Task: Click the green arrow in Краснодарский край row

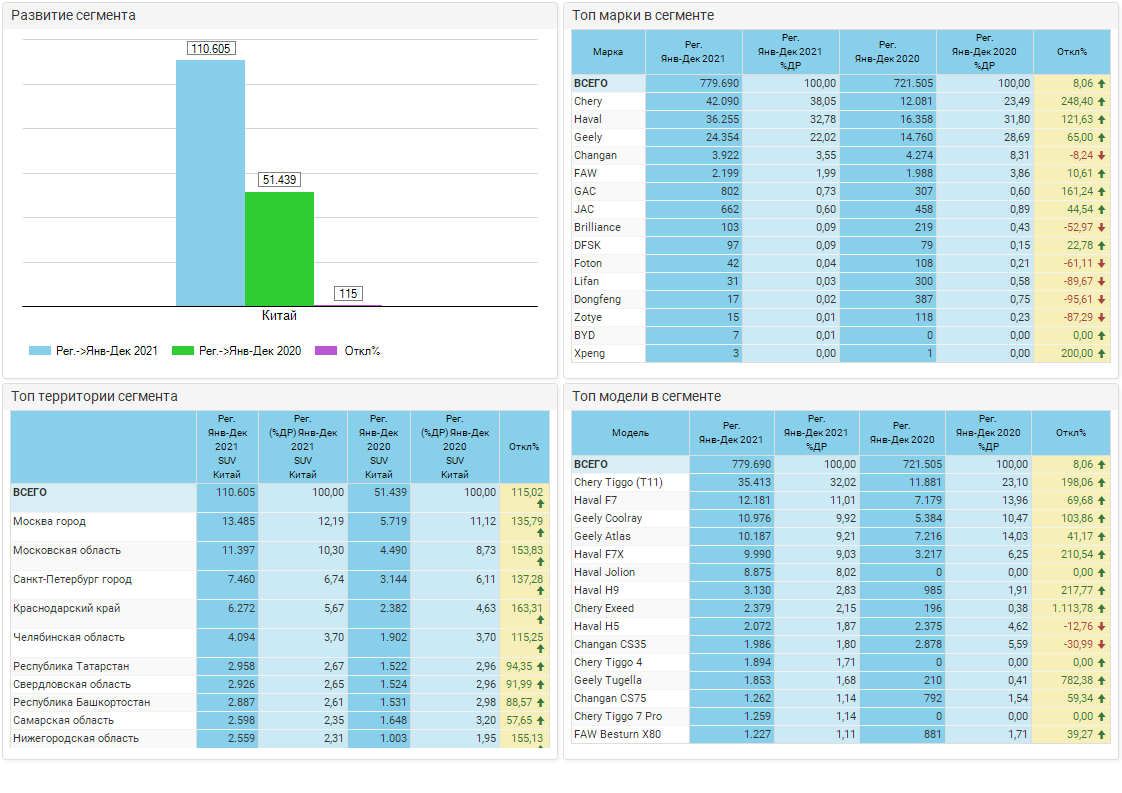Action: [540, 620]
